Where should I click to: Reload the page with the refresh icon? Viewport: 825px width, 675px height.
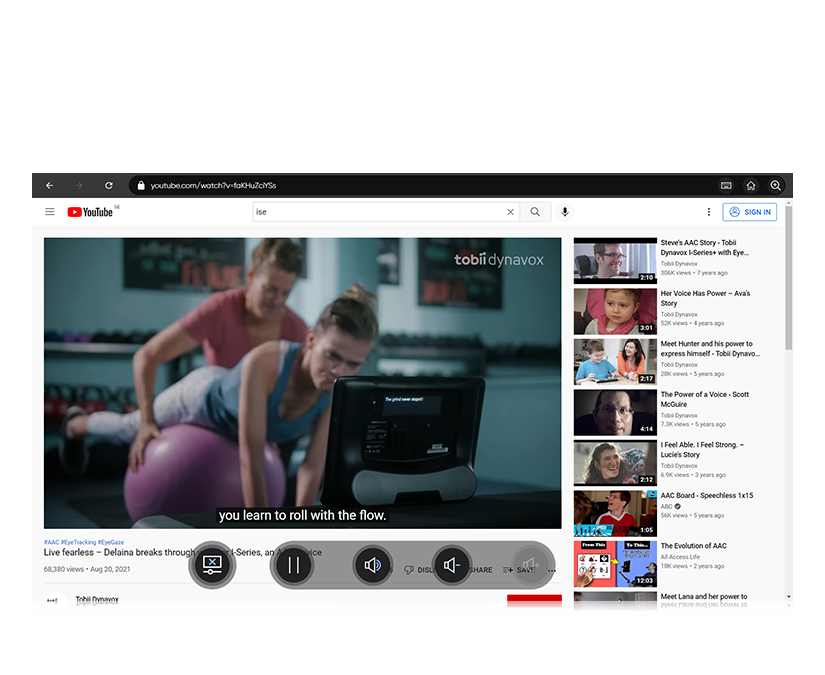click(x=108, y=185)
